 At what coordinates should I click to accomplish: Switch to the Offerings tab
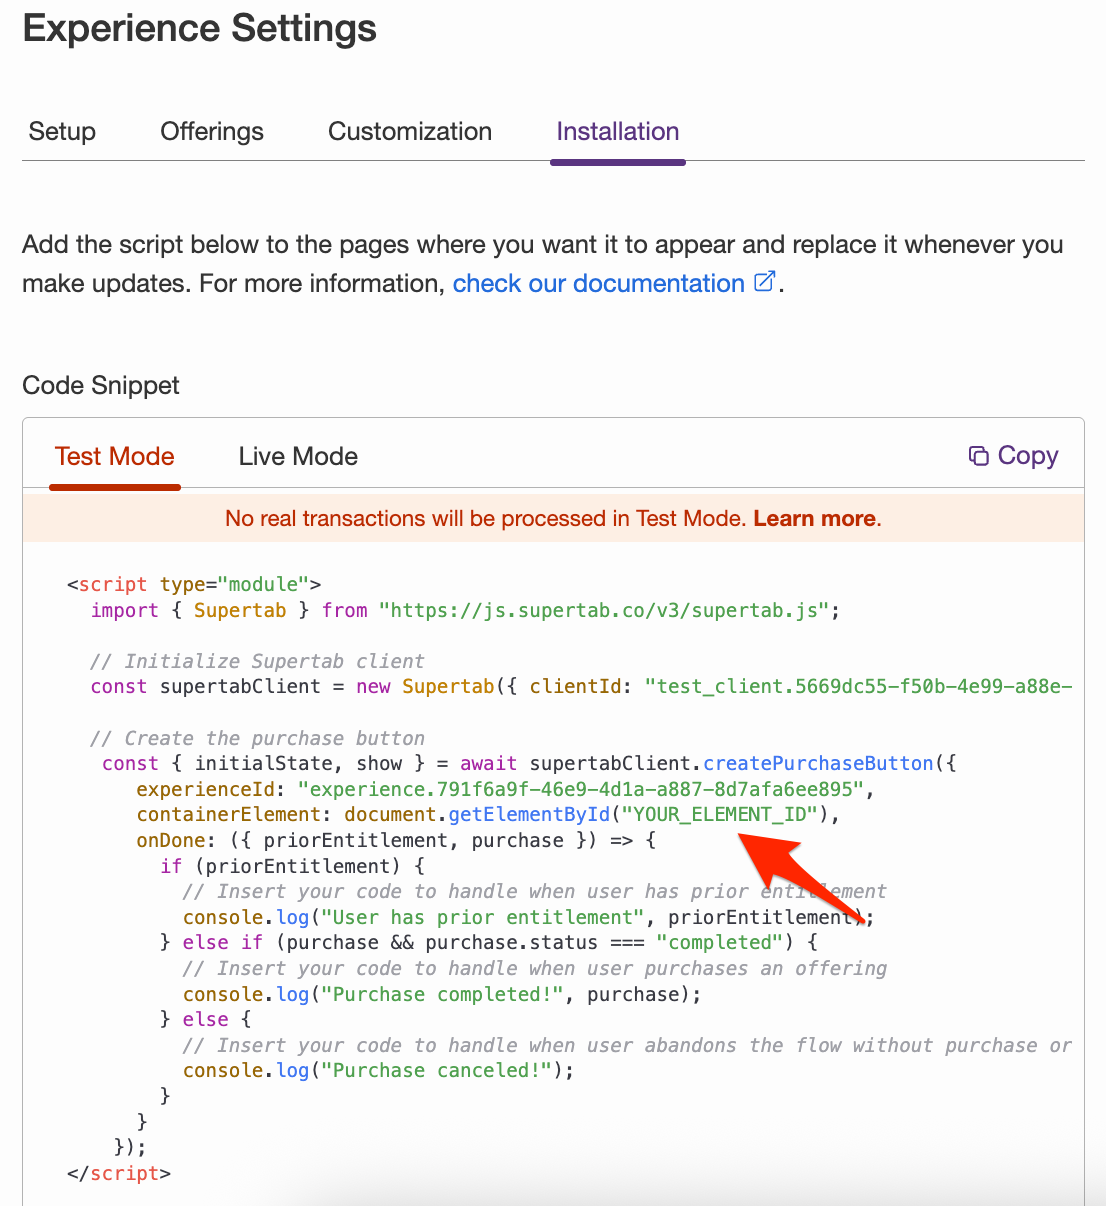click(x=212, y=132)
